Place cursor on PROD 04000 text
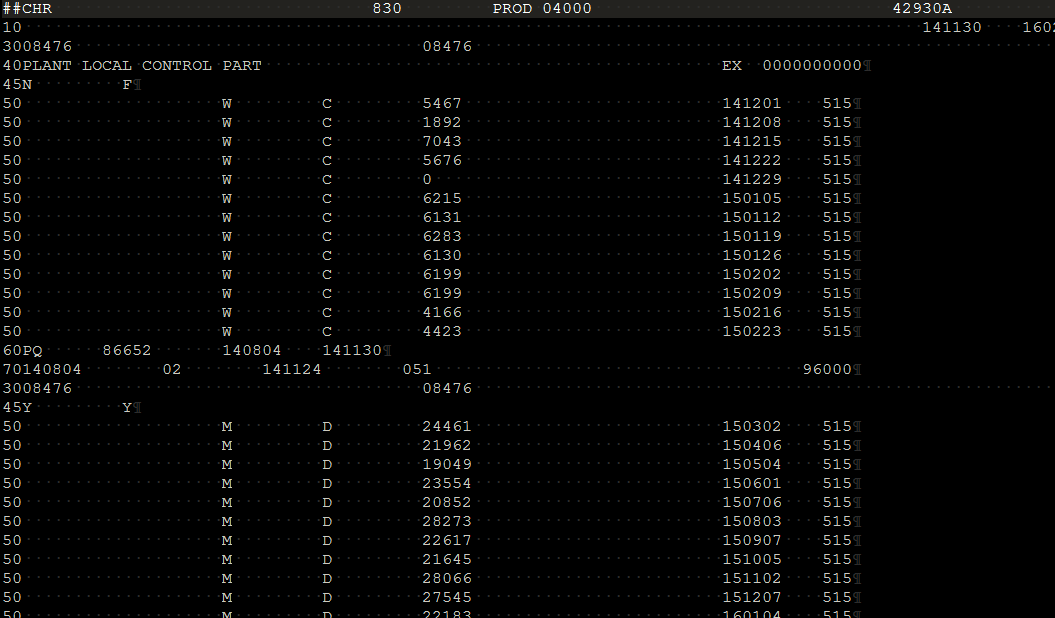 coord(542,9)
